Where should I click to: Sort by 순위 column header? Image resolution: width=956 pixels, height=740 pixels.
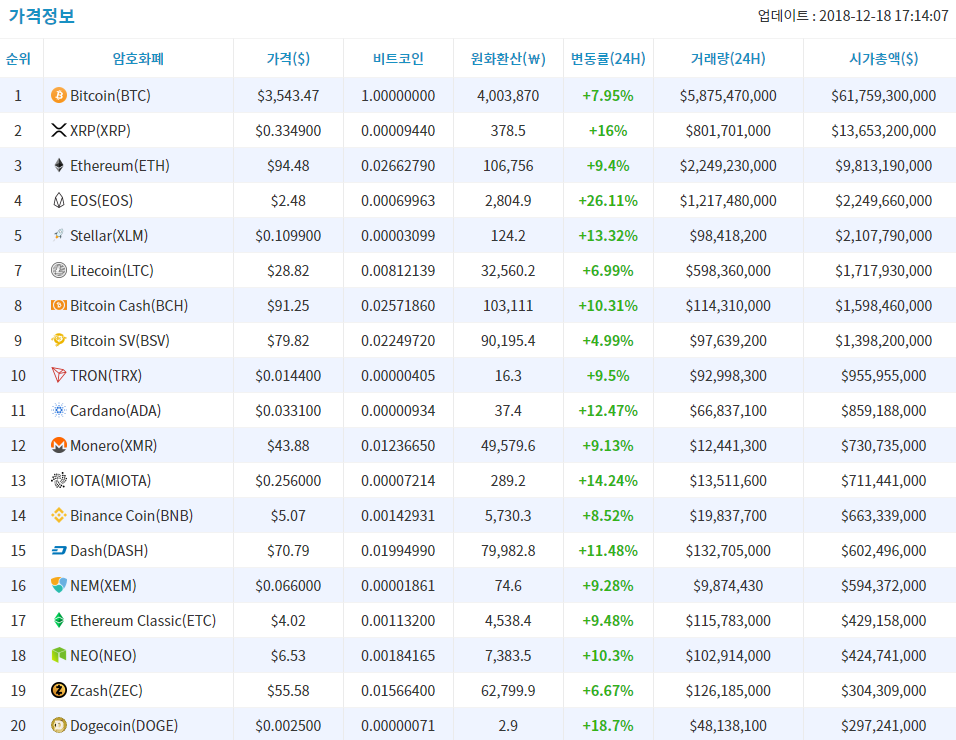pos(18,59)
